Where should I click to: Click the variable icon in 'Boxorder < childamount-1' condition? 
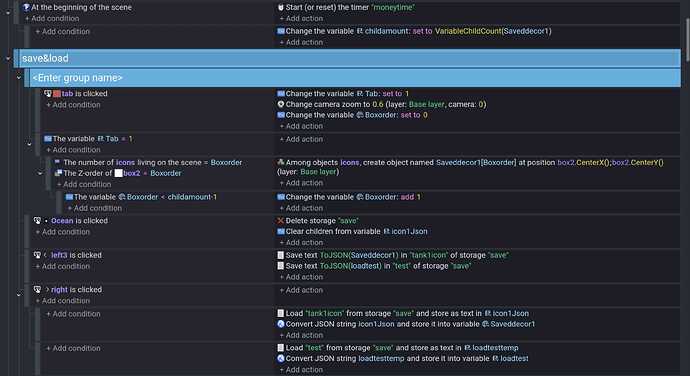coord(69,197)
